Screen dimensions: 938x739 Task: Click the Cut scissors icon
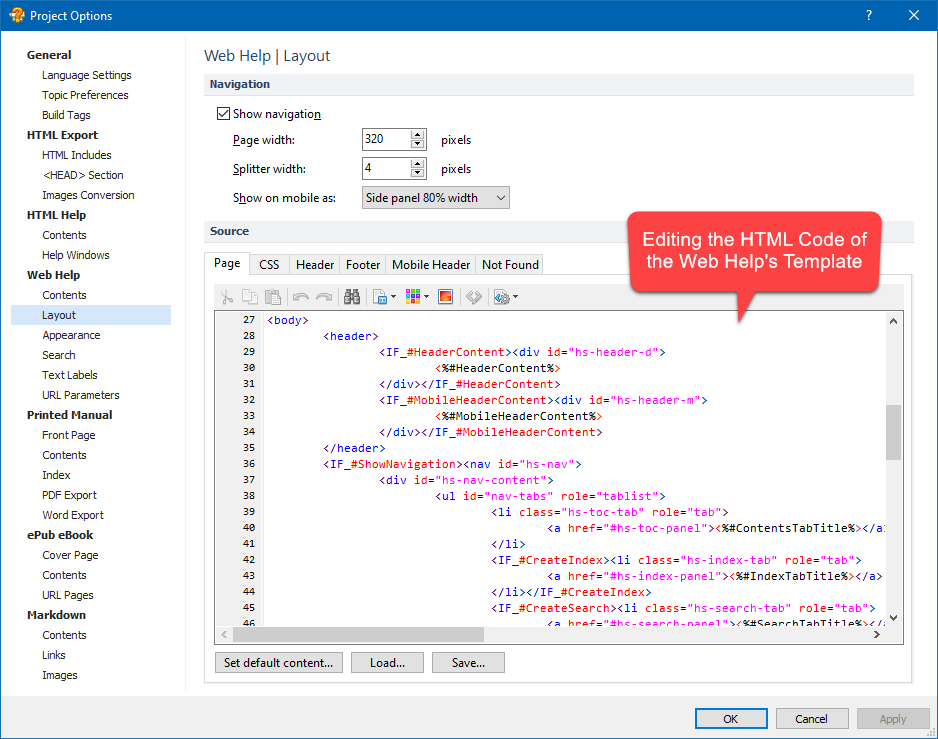(227, 297)
